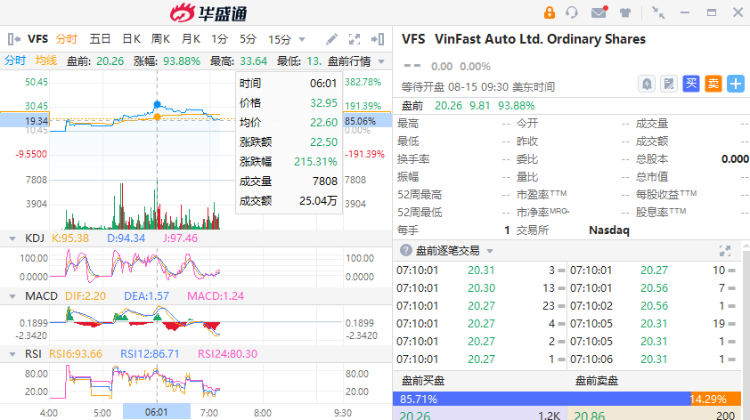Click the 华盛通 logo
The height and width of the screenshot is (420, 750).
[209, 13]
